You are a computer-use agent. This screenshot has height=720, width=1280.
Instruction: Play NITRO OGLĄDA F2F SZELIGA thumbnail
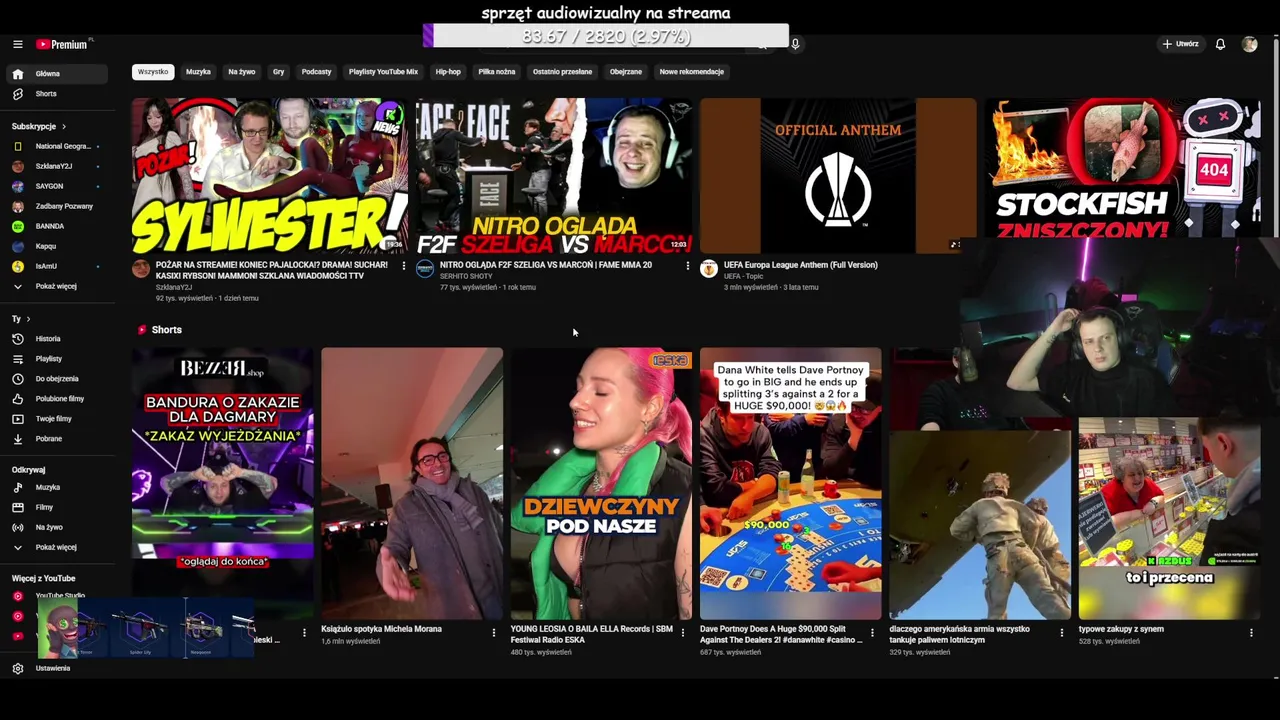(554, 176)
